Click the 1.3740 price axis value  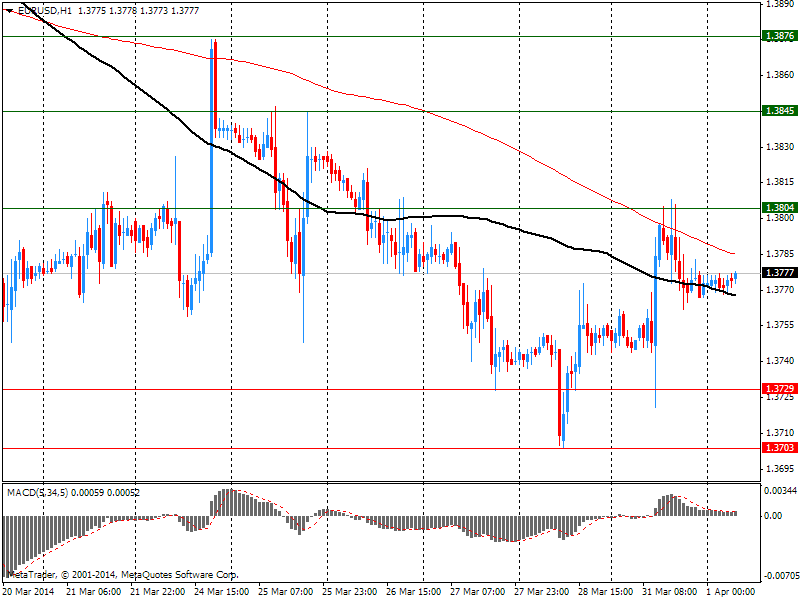(779, 361)
